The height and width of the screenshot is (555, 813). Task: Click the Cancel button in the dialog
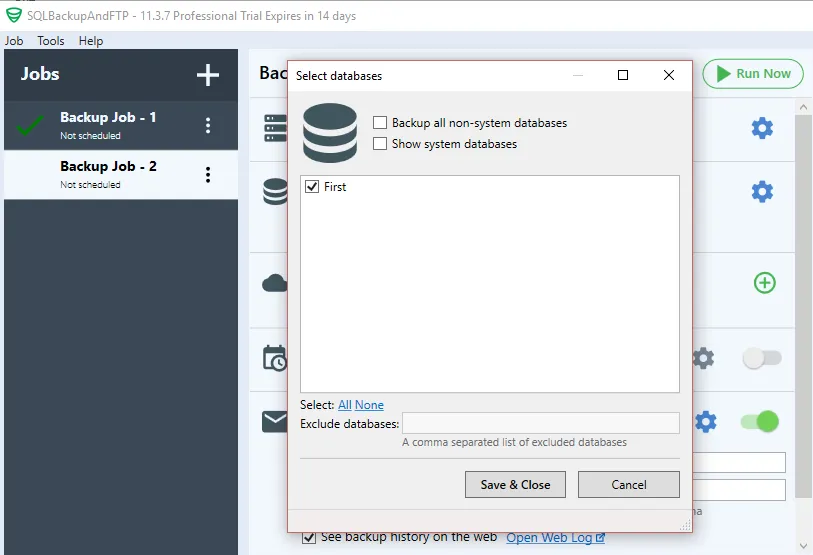point(628,484)
